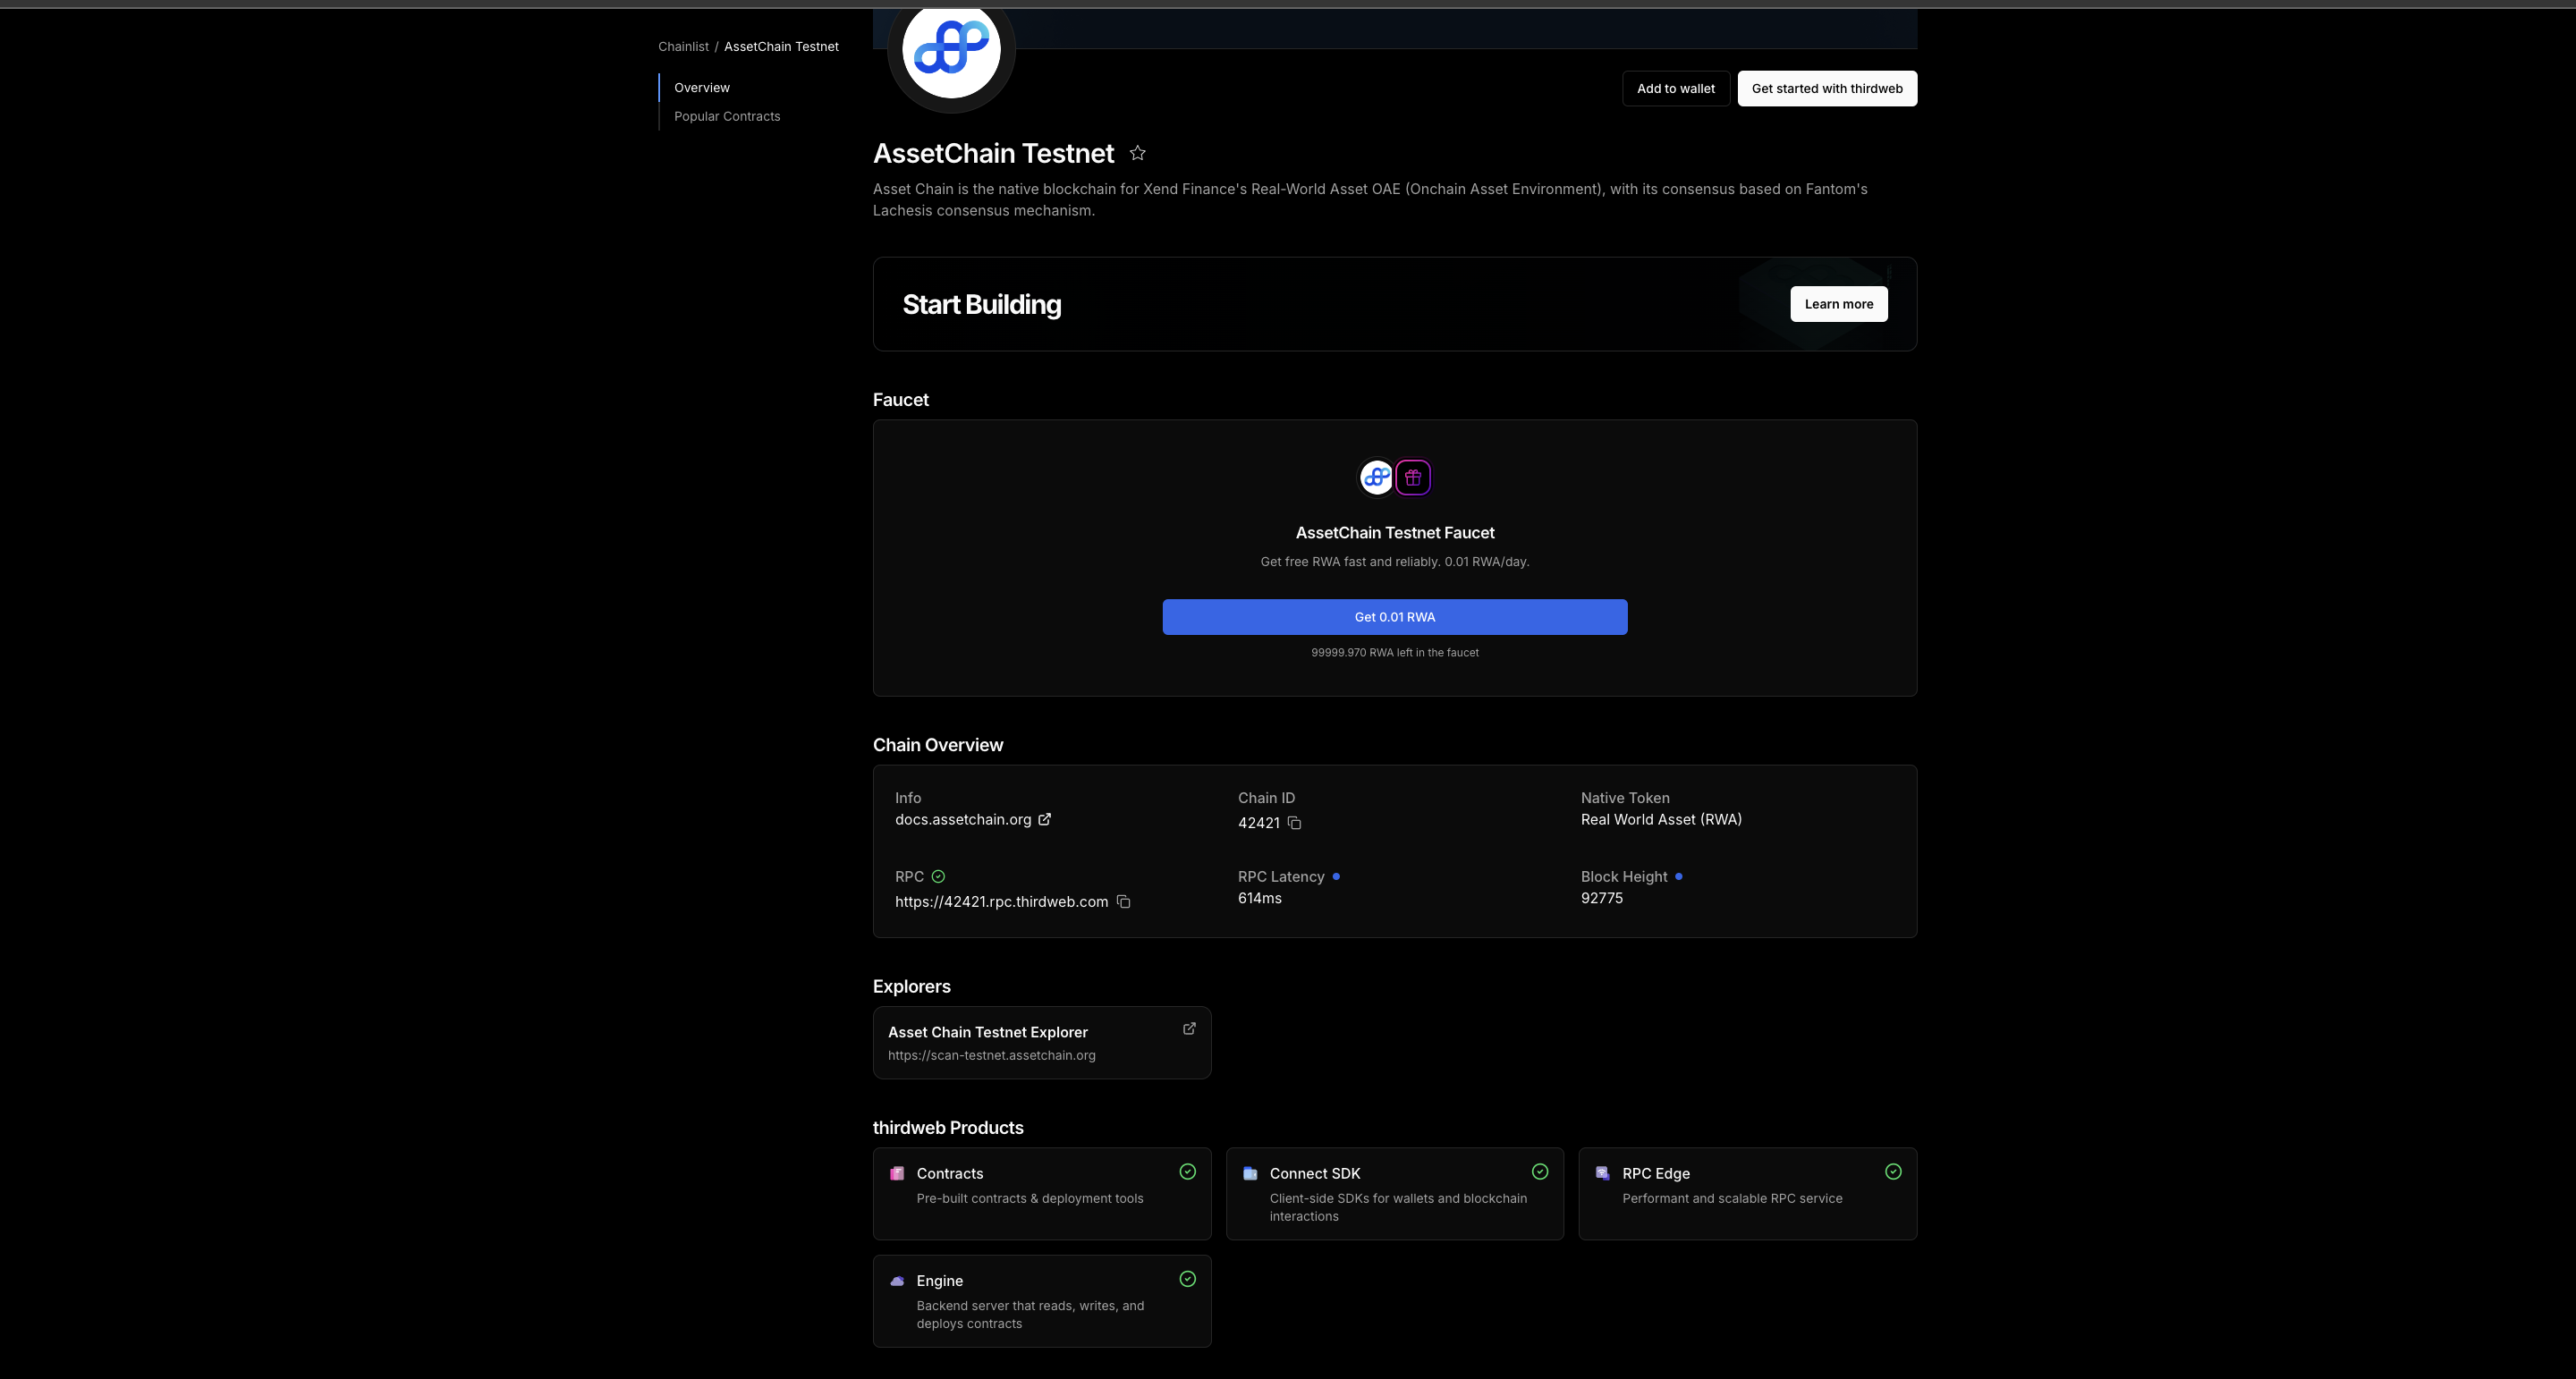Click the 92775 block height value
2576x1379 pixels.
click(1601, 899)
